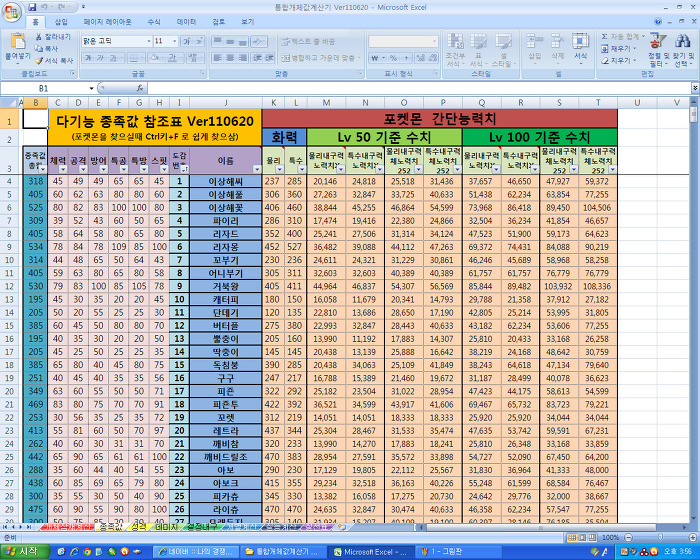This screenshot has height=560, width=700.
Task: Click the Name Box showing B1
Action: [45, 88]
